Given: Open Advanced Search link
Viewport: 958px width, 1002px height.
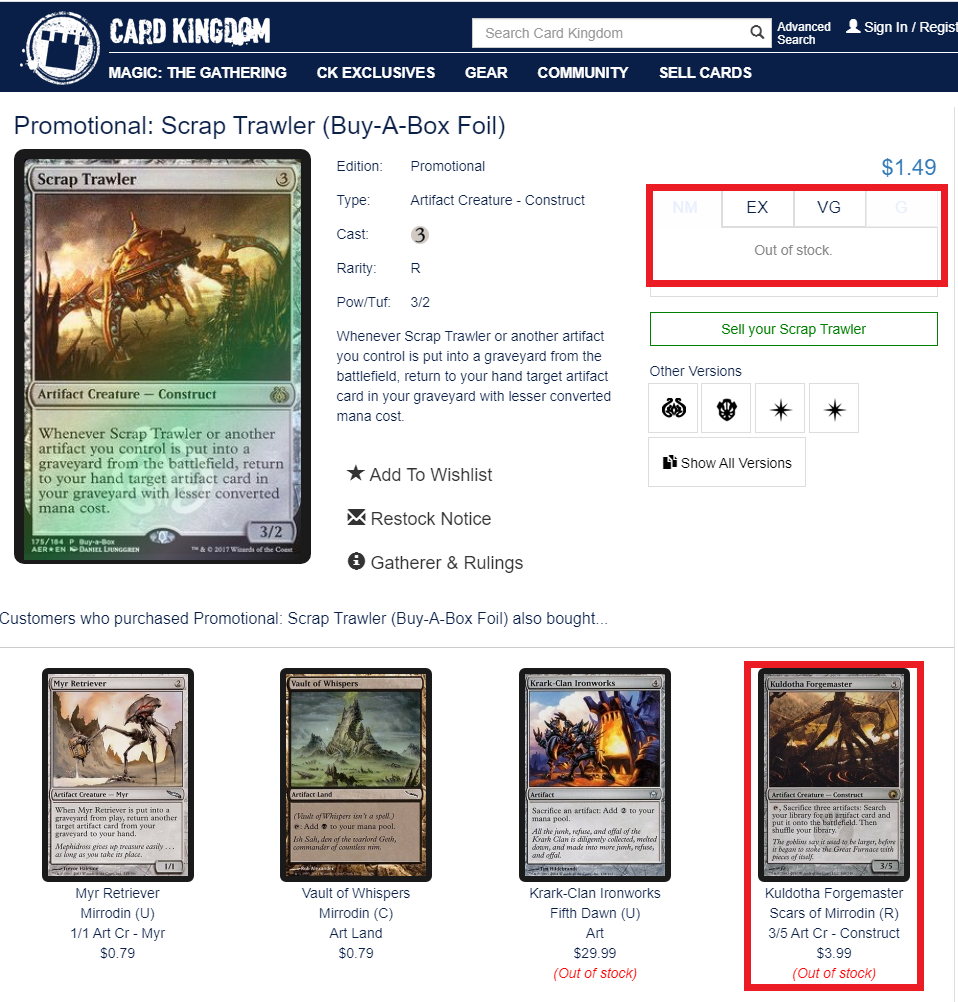Looking at the screenshot, I should pyautogui.click(x=803, y=33).
